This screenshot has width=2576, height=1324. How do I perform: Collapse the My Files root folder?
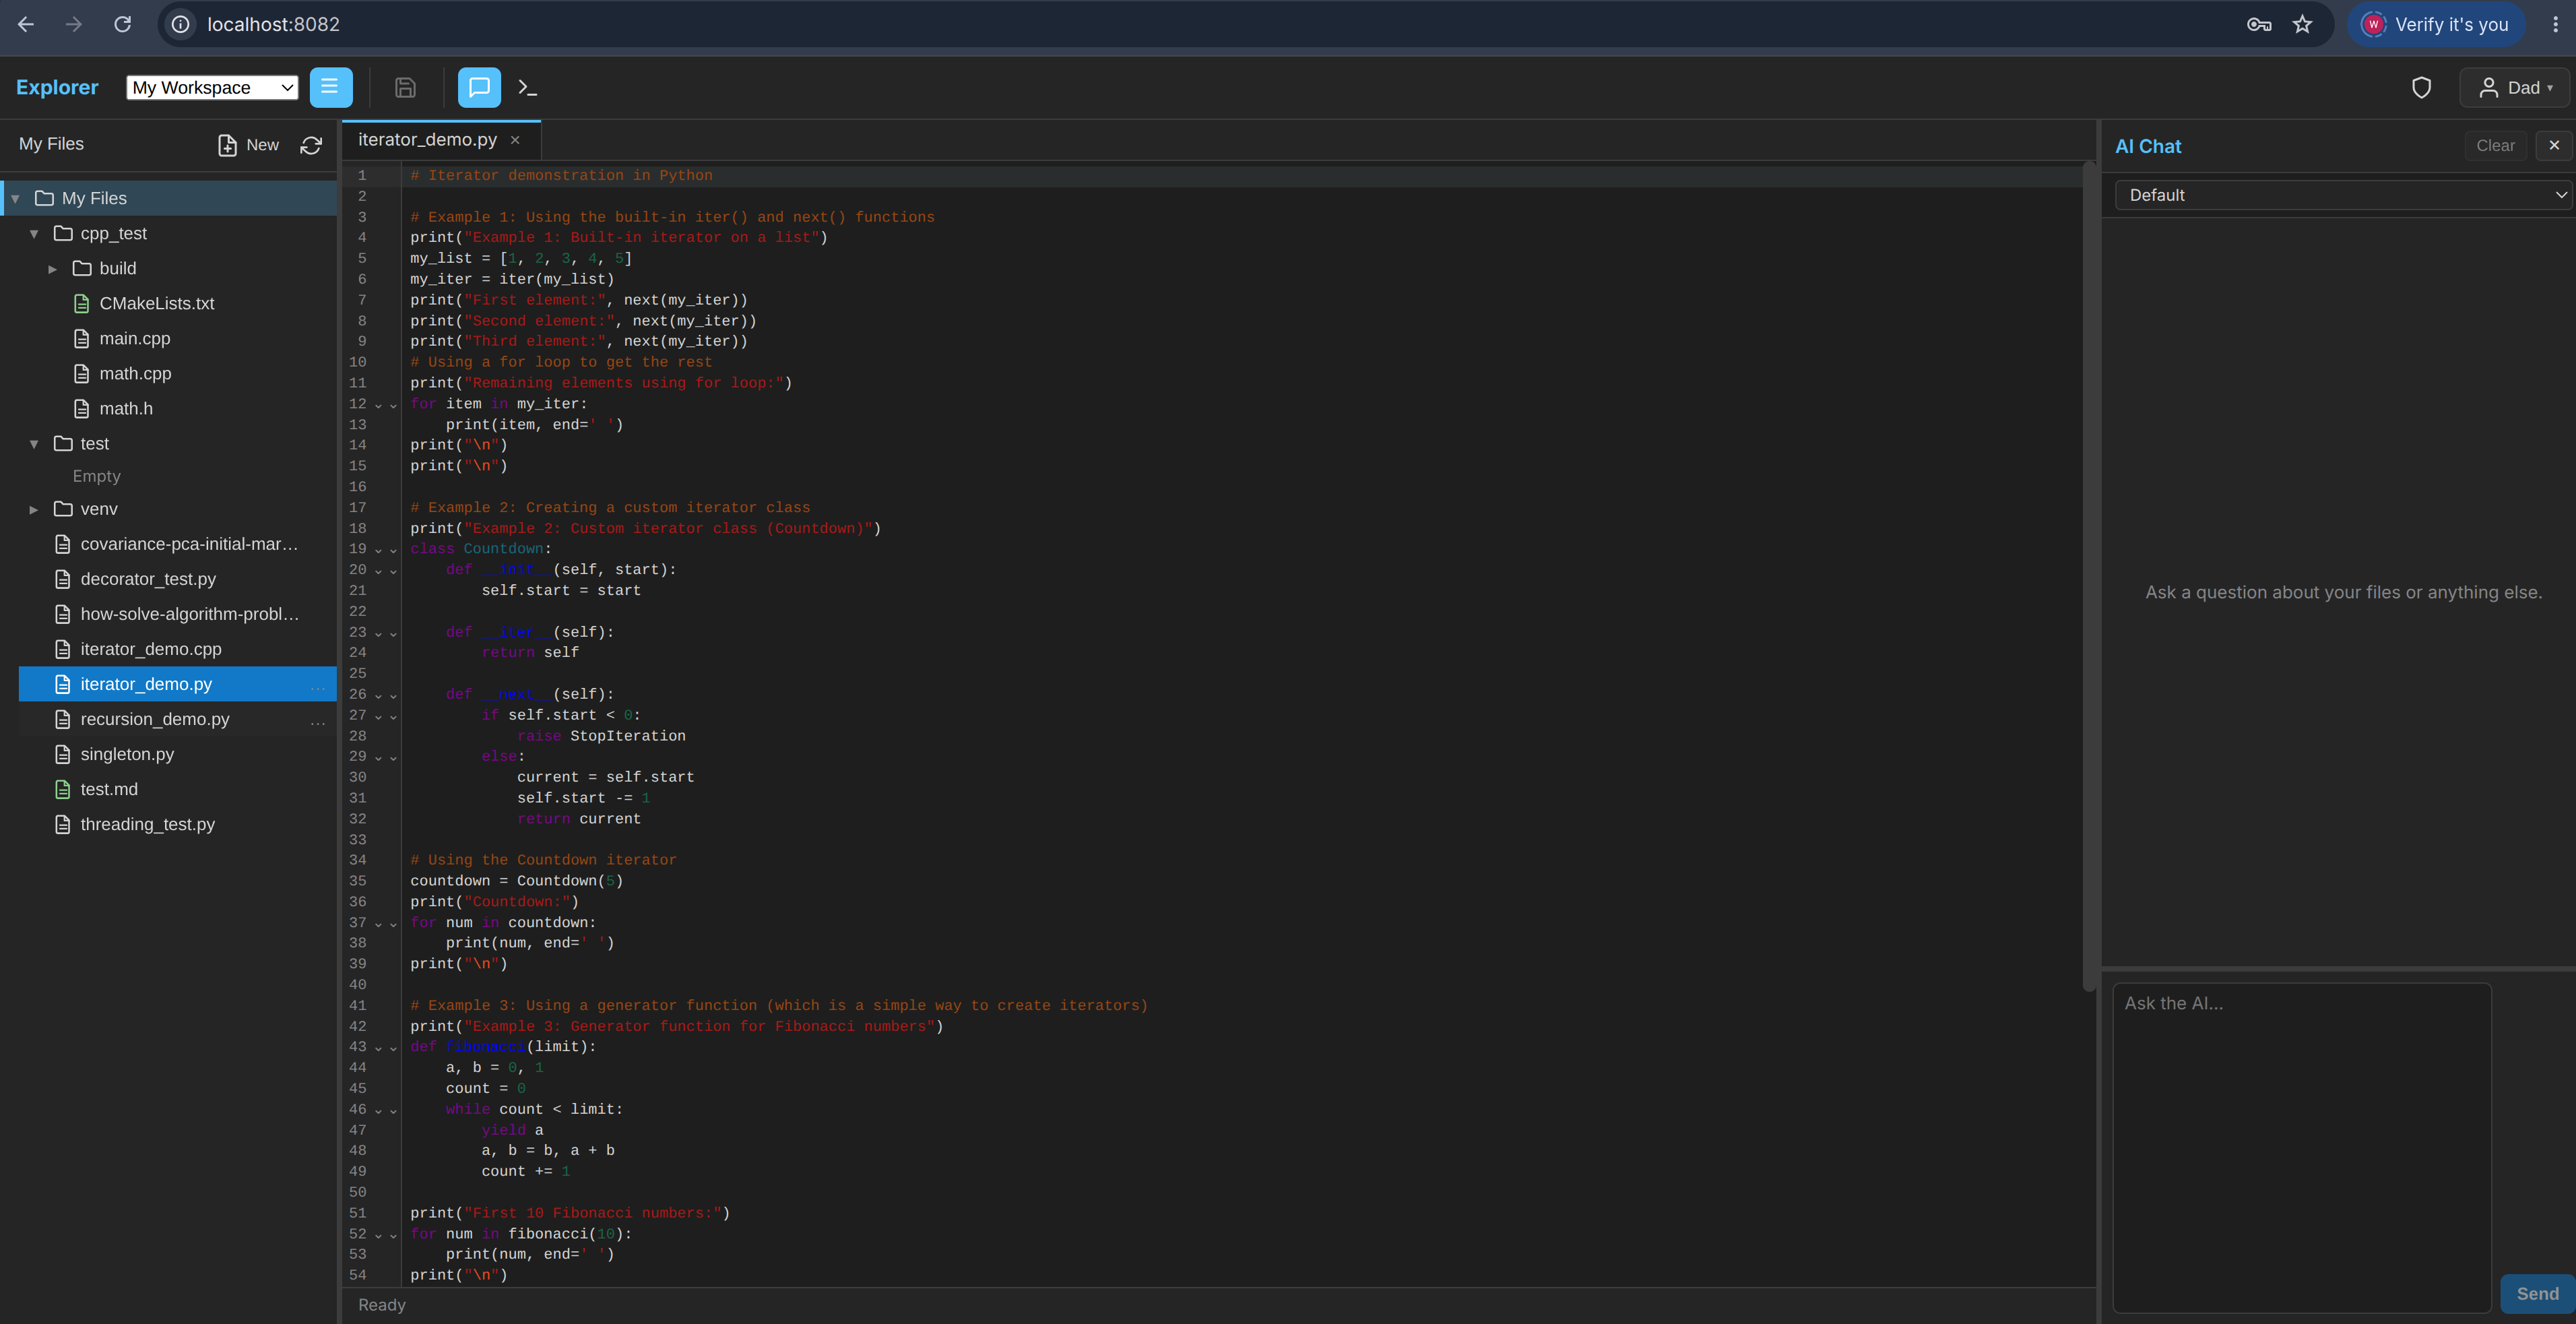(15, 198)
